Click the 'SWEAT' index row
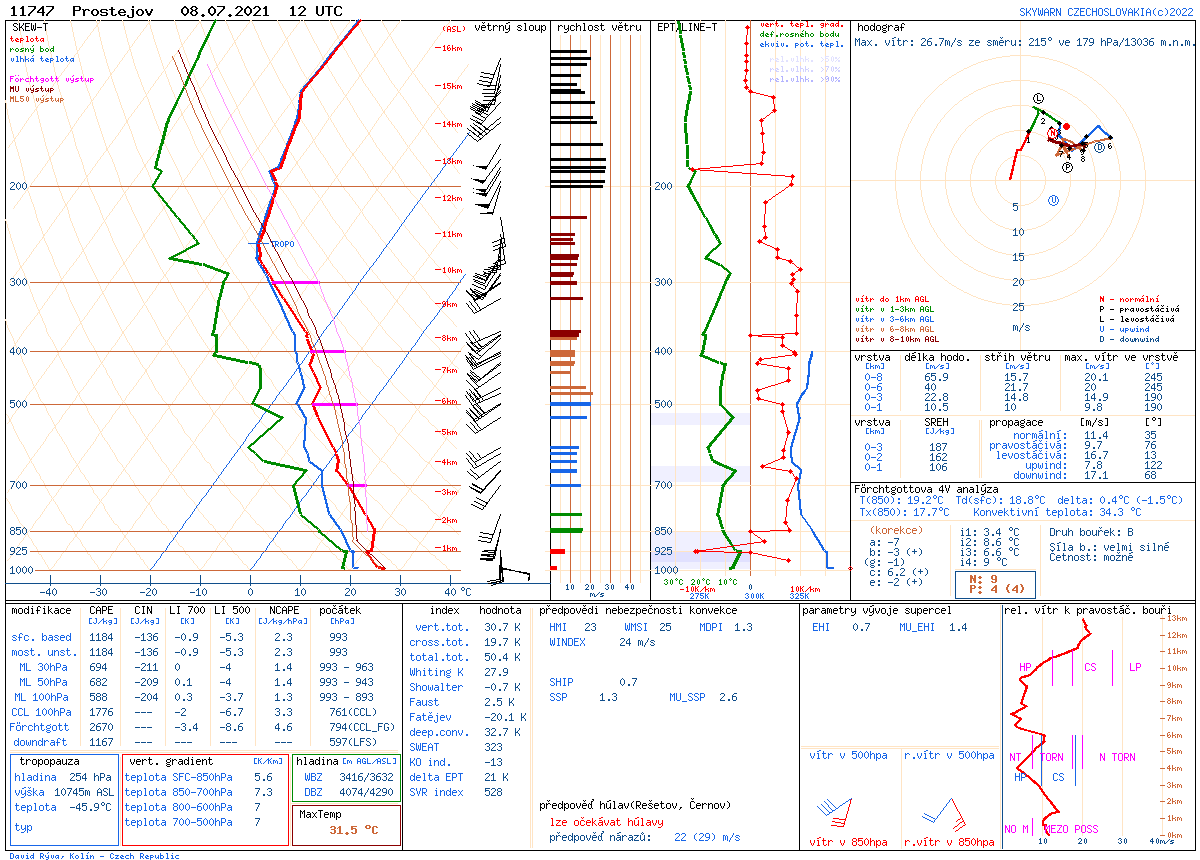Image resolution: width=1200 pixels, height=860 pixels. pos(456,747)
